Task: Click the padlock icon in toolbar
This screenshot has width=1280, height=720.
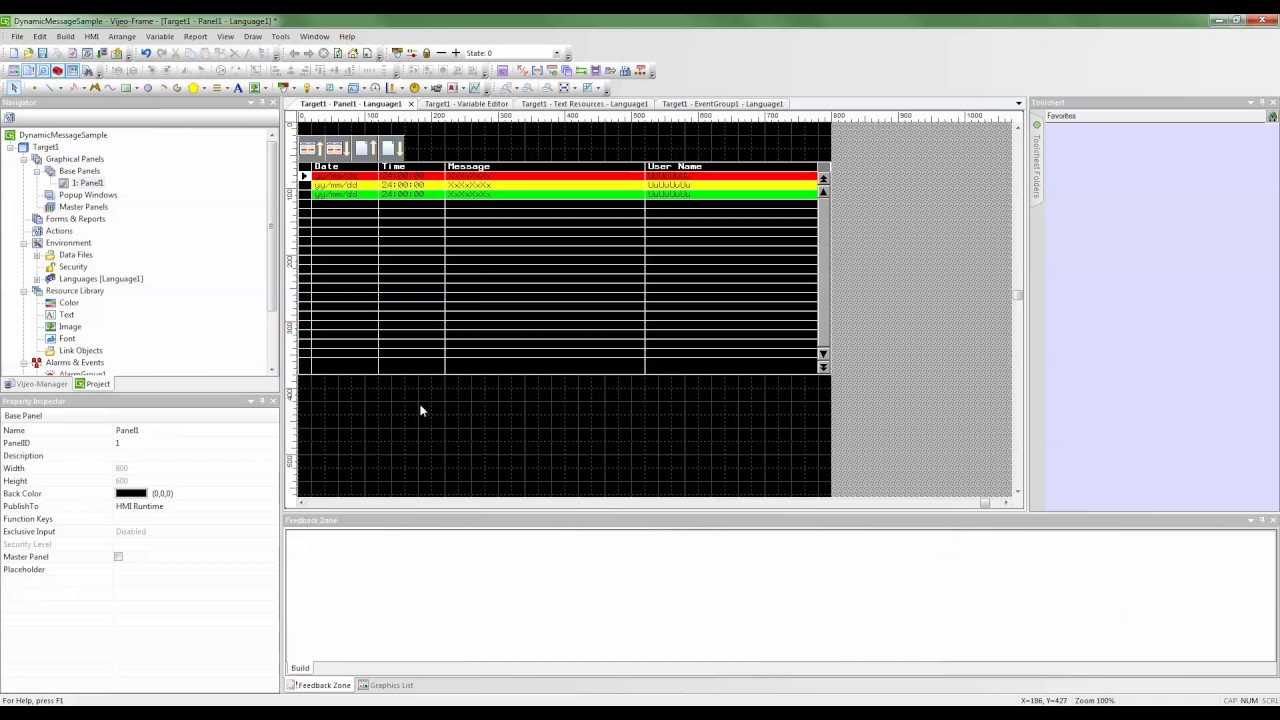Action: tap(426, 53)
